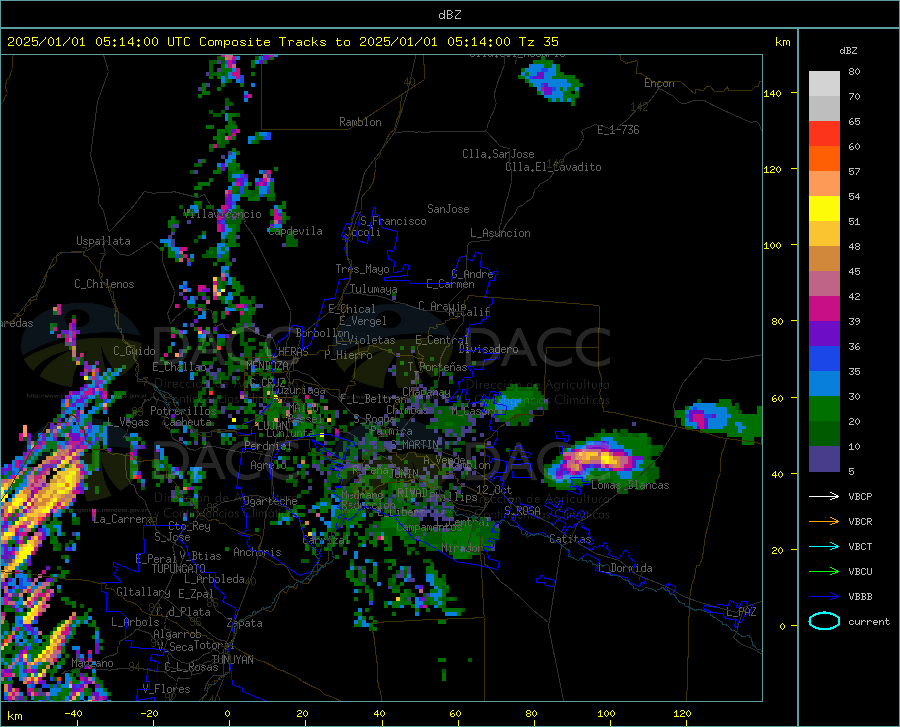The height and width of the screenshot is (727, 900).
Task: Click the 140 km y-axis tick label
Action: click(772, 93)
